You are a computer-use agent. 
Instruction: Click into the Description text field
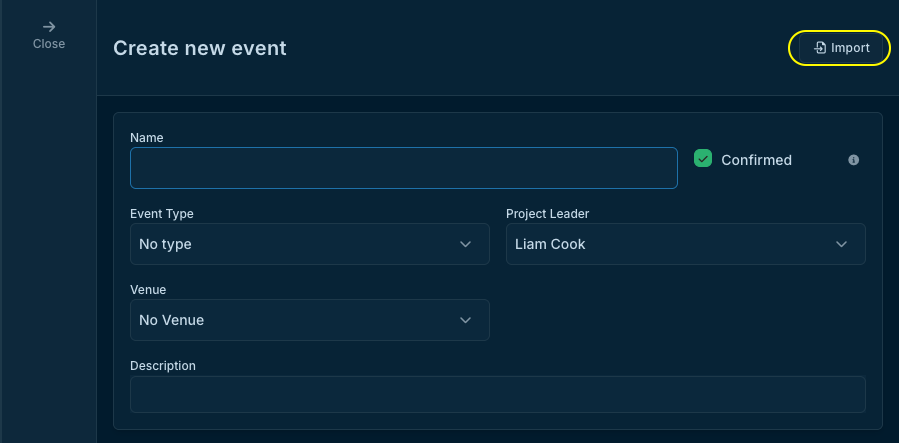497,394
